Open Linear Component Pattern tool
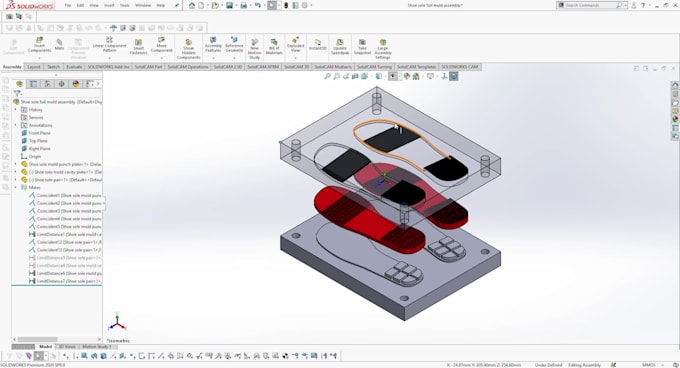The height and width of the screenshot is (368, 680). tap(109, 45)
